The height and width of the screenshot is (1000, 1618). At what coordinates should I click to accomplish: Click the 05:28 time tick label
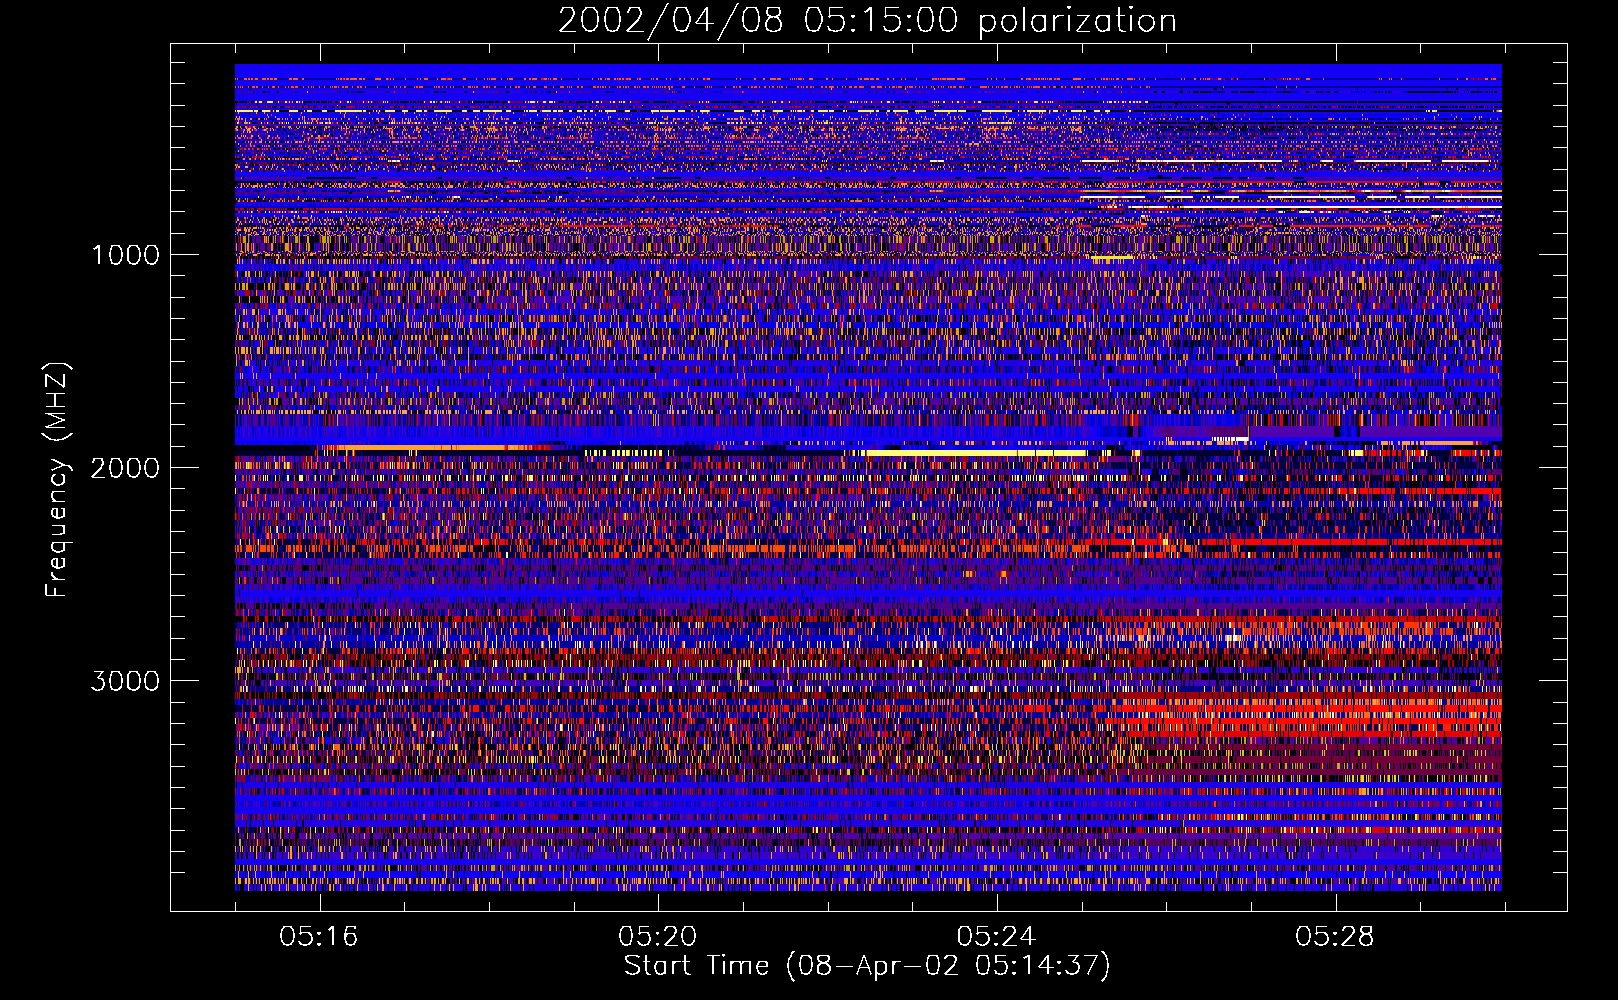[x=1335, y=937]
